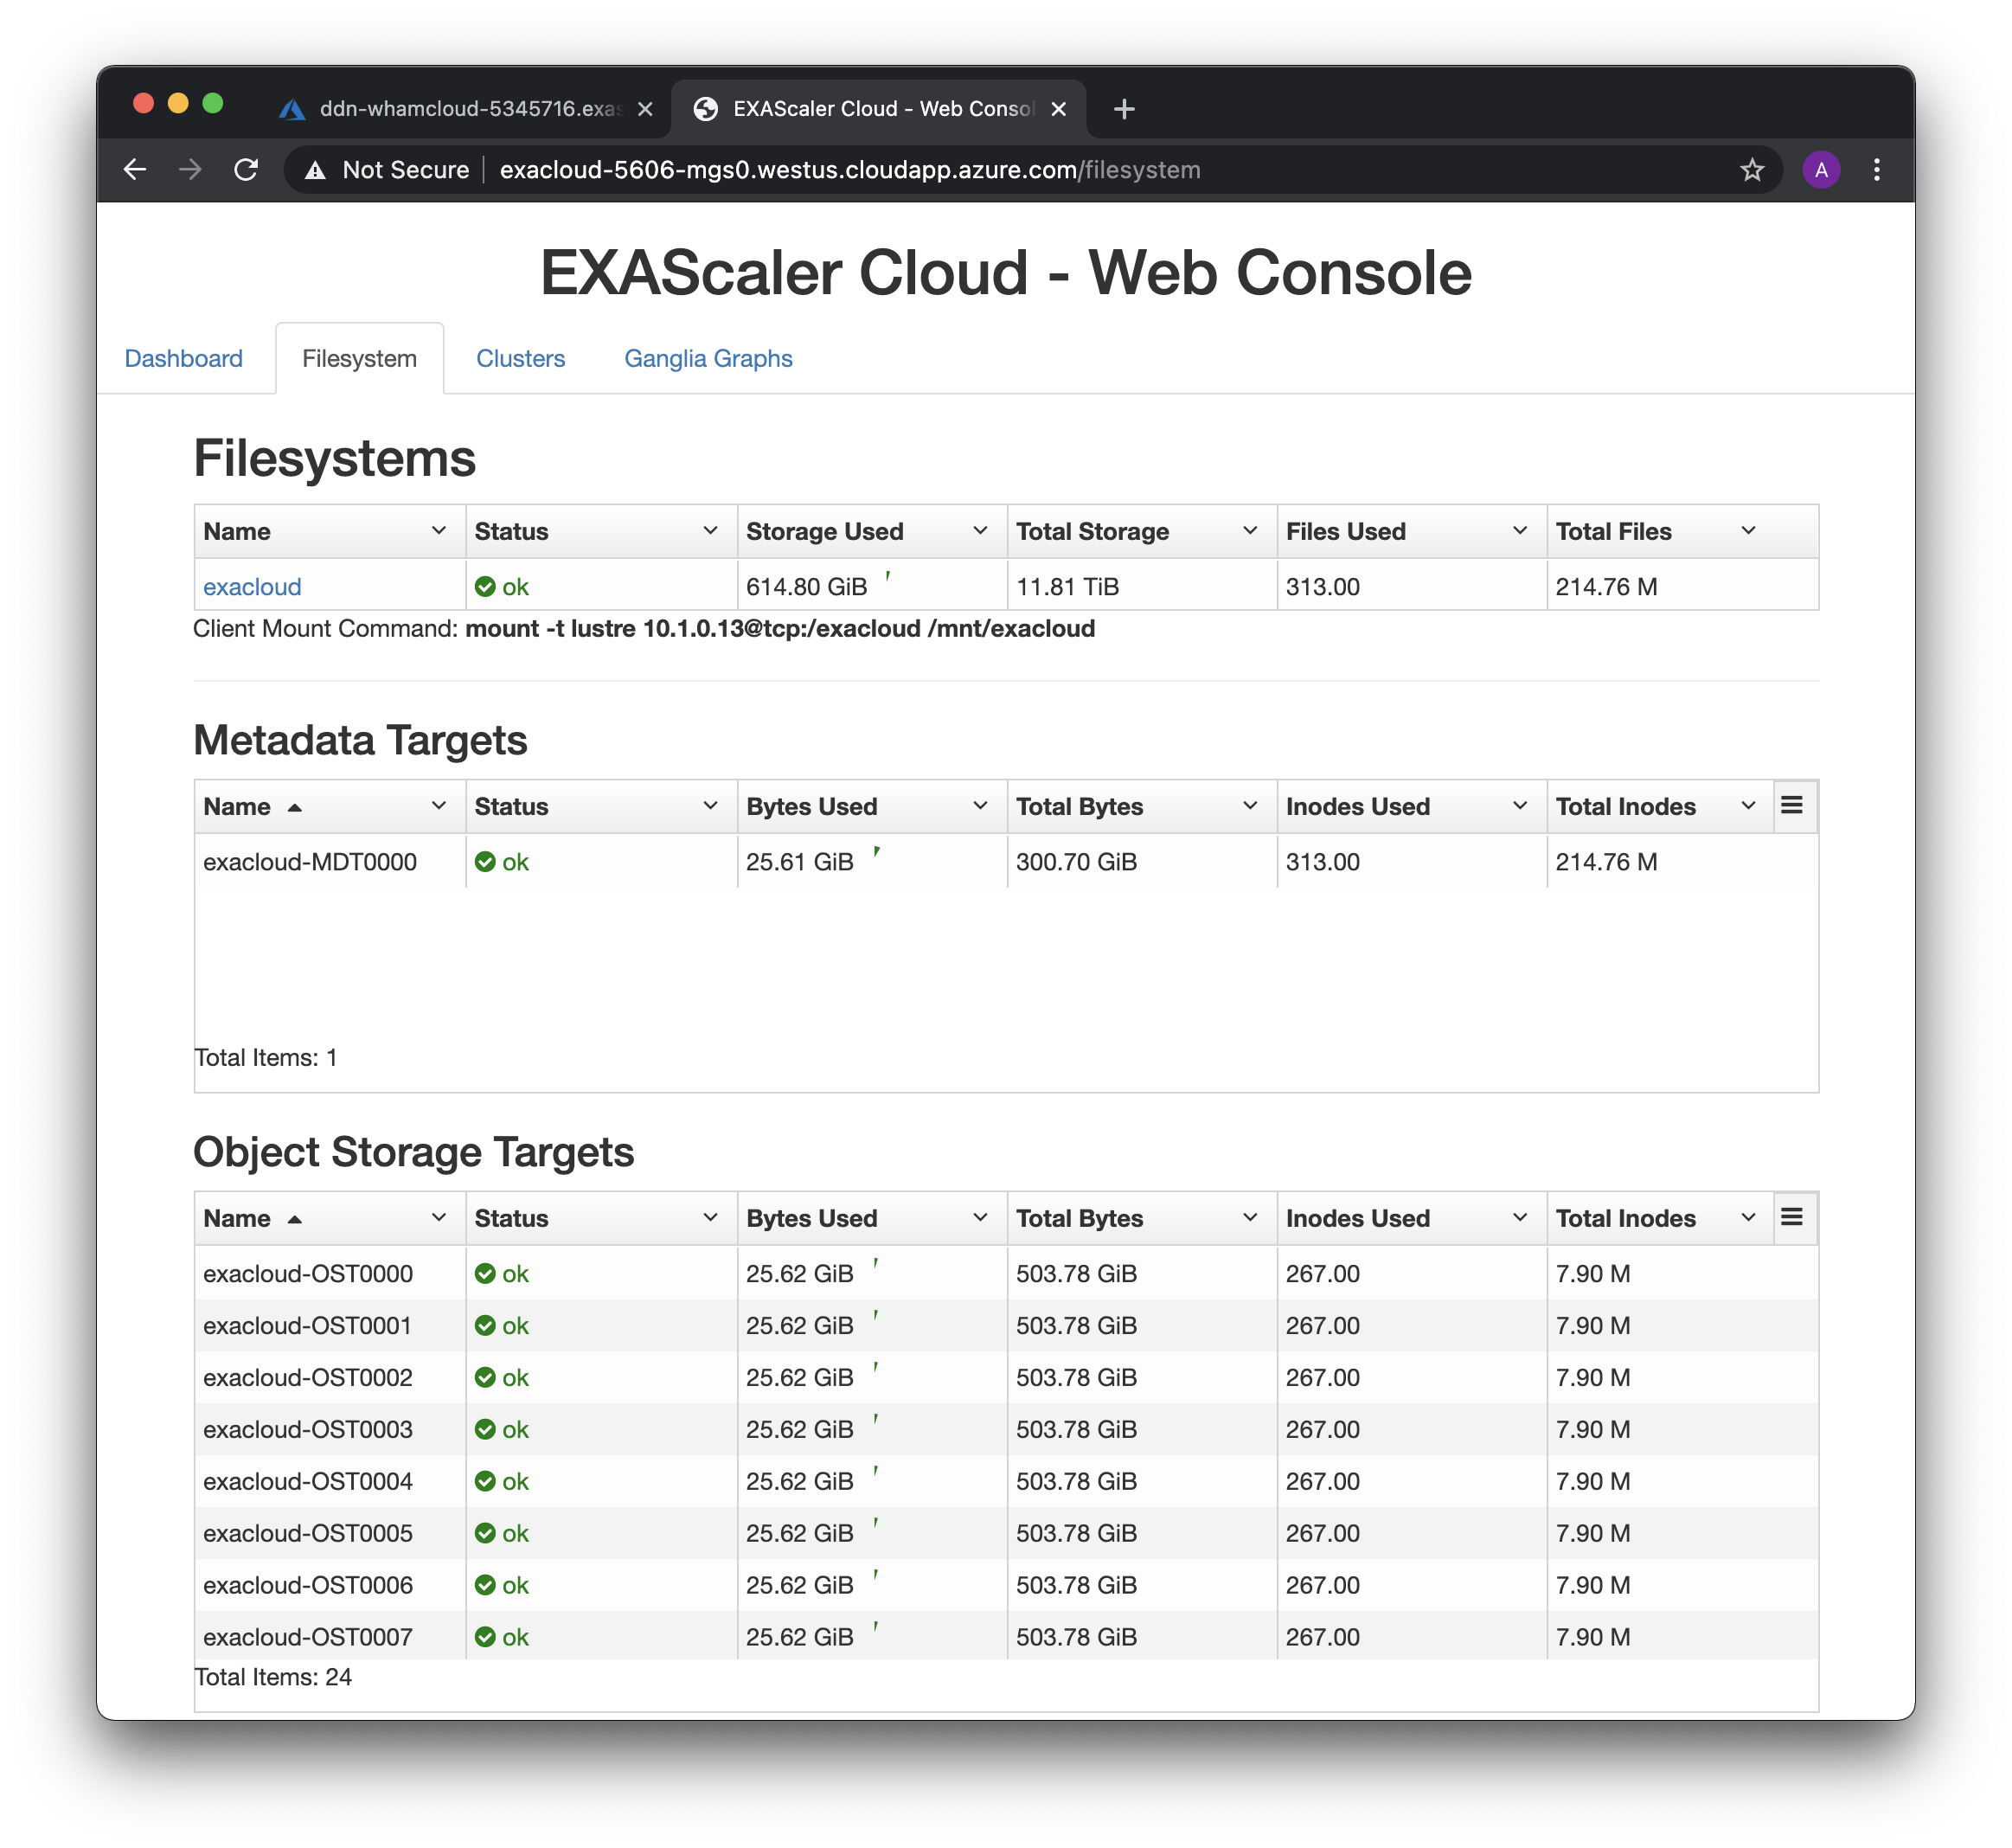Open the Chrome three-dot menu

(x=1876, y=170)
